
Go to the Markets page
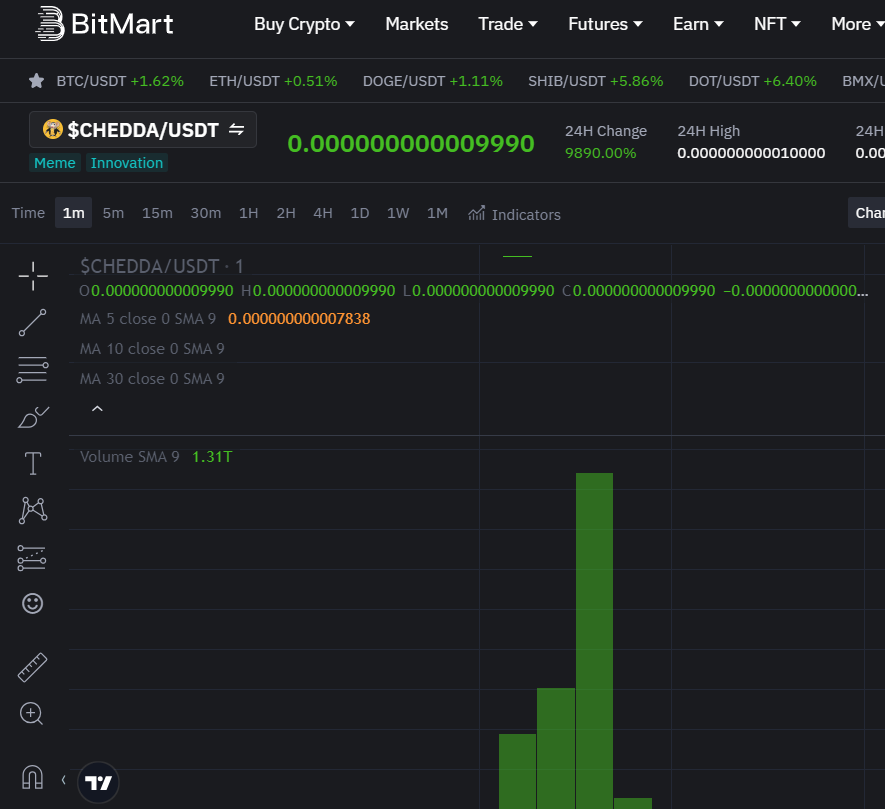click(x=417, y=24)
